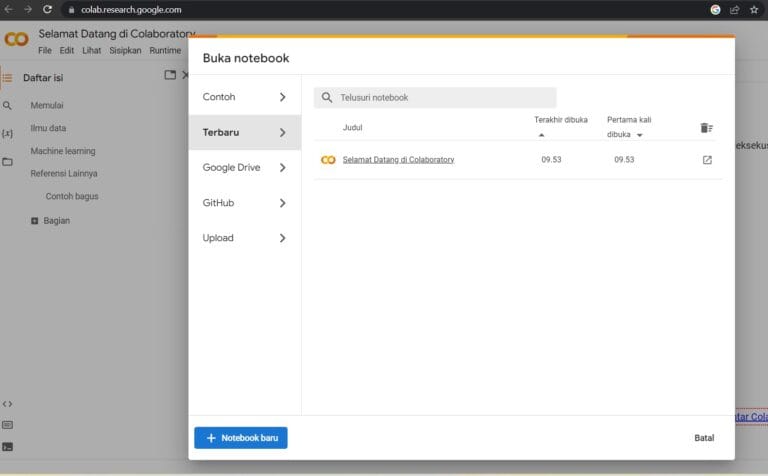The image size is (768, 476).
Task: Click the Notebook baru button
Action: pyautogui.click(x=241, y=438)
